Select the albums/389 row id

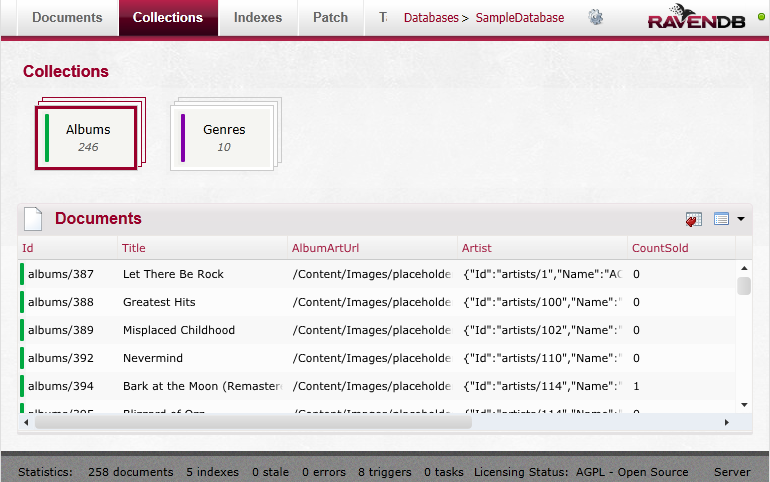[61, 330]
